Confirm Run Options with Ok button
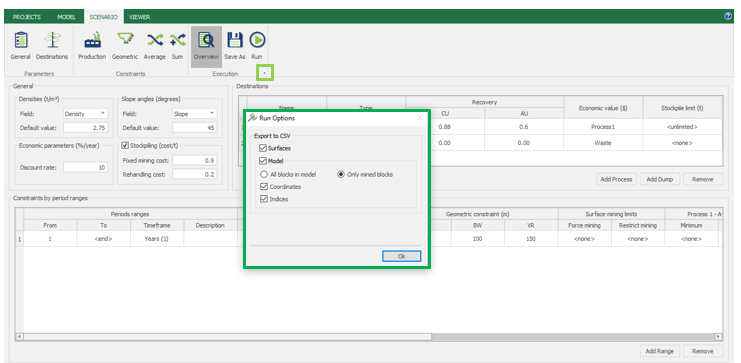The height and width of the screenshot is (363, 741). [x=401, y=256]
